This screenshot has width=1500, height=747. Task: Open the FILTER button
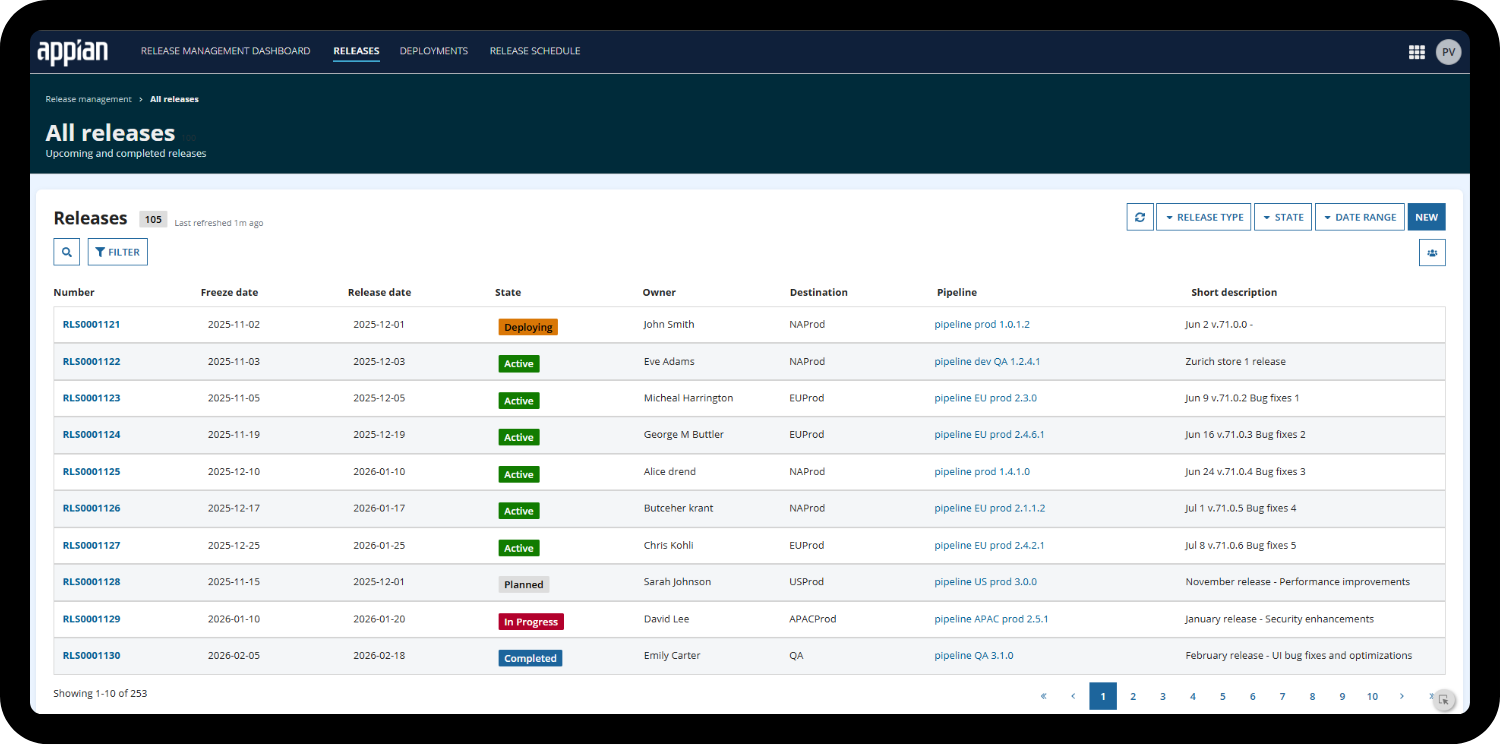click(x=118, y=252)
